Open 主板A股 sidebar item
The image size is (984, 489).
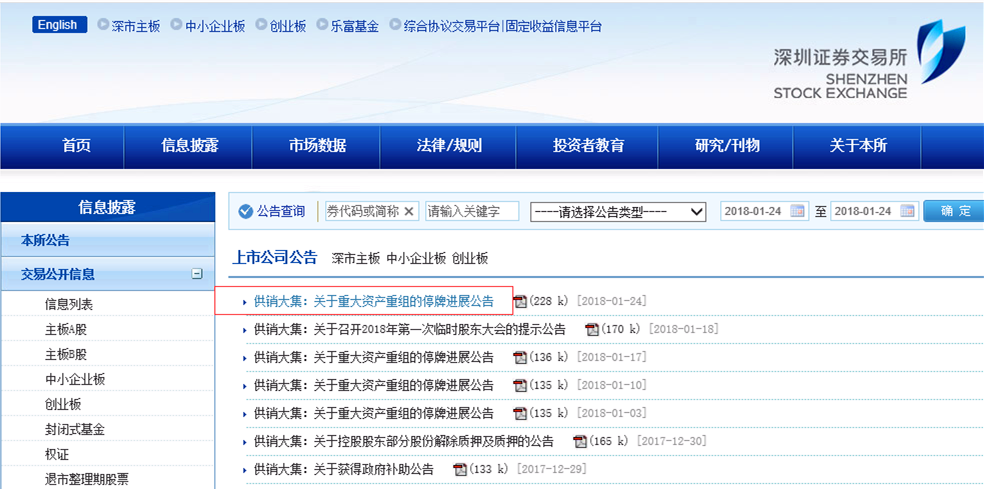[x=65, y=330]
